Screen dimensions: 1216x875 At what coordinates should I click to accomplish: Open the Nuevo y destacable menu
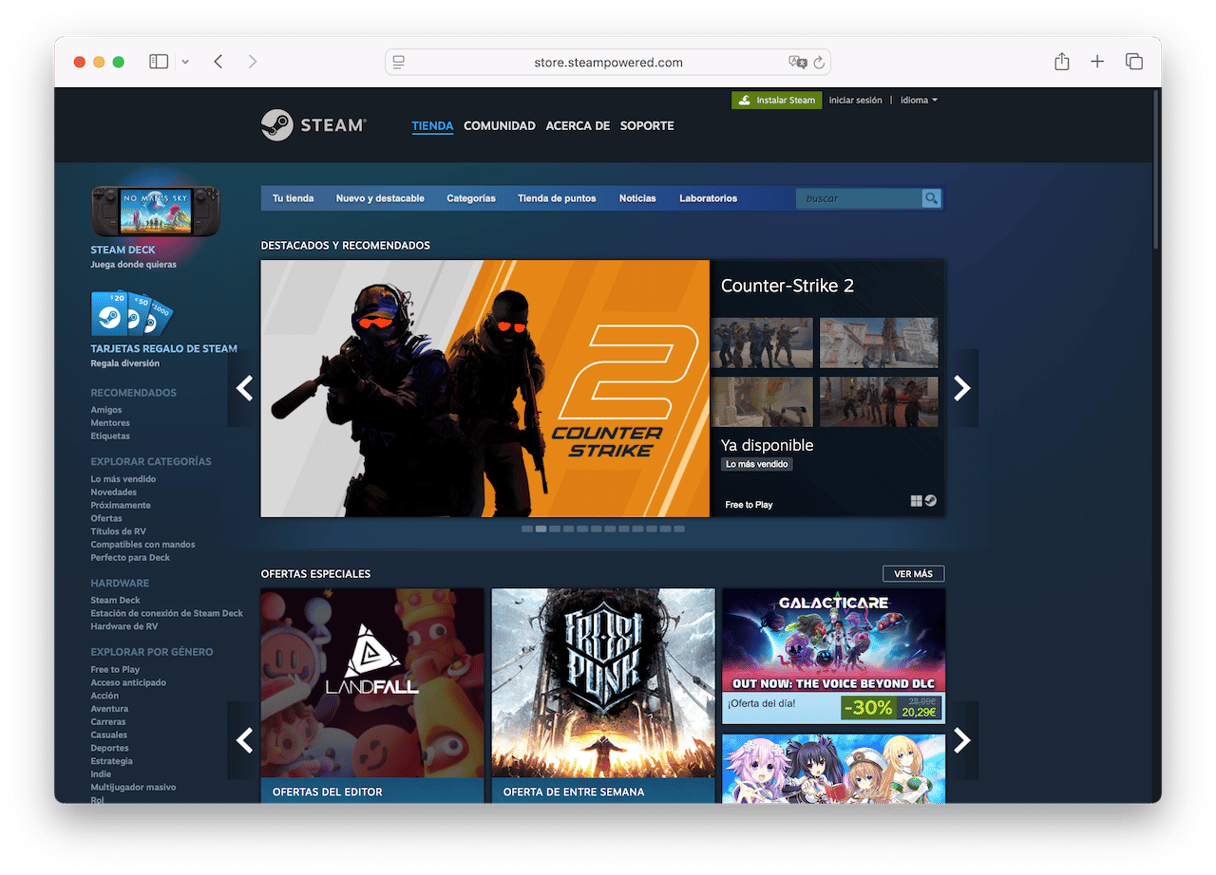[x=380, y=198]
